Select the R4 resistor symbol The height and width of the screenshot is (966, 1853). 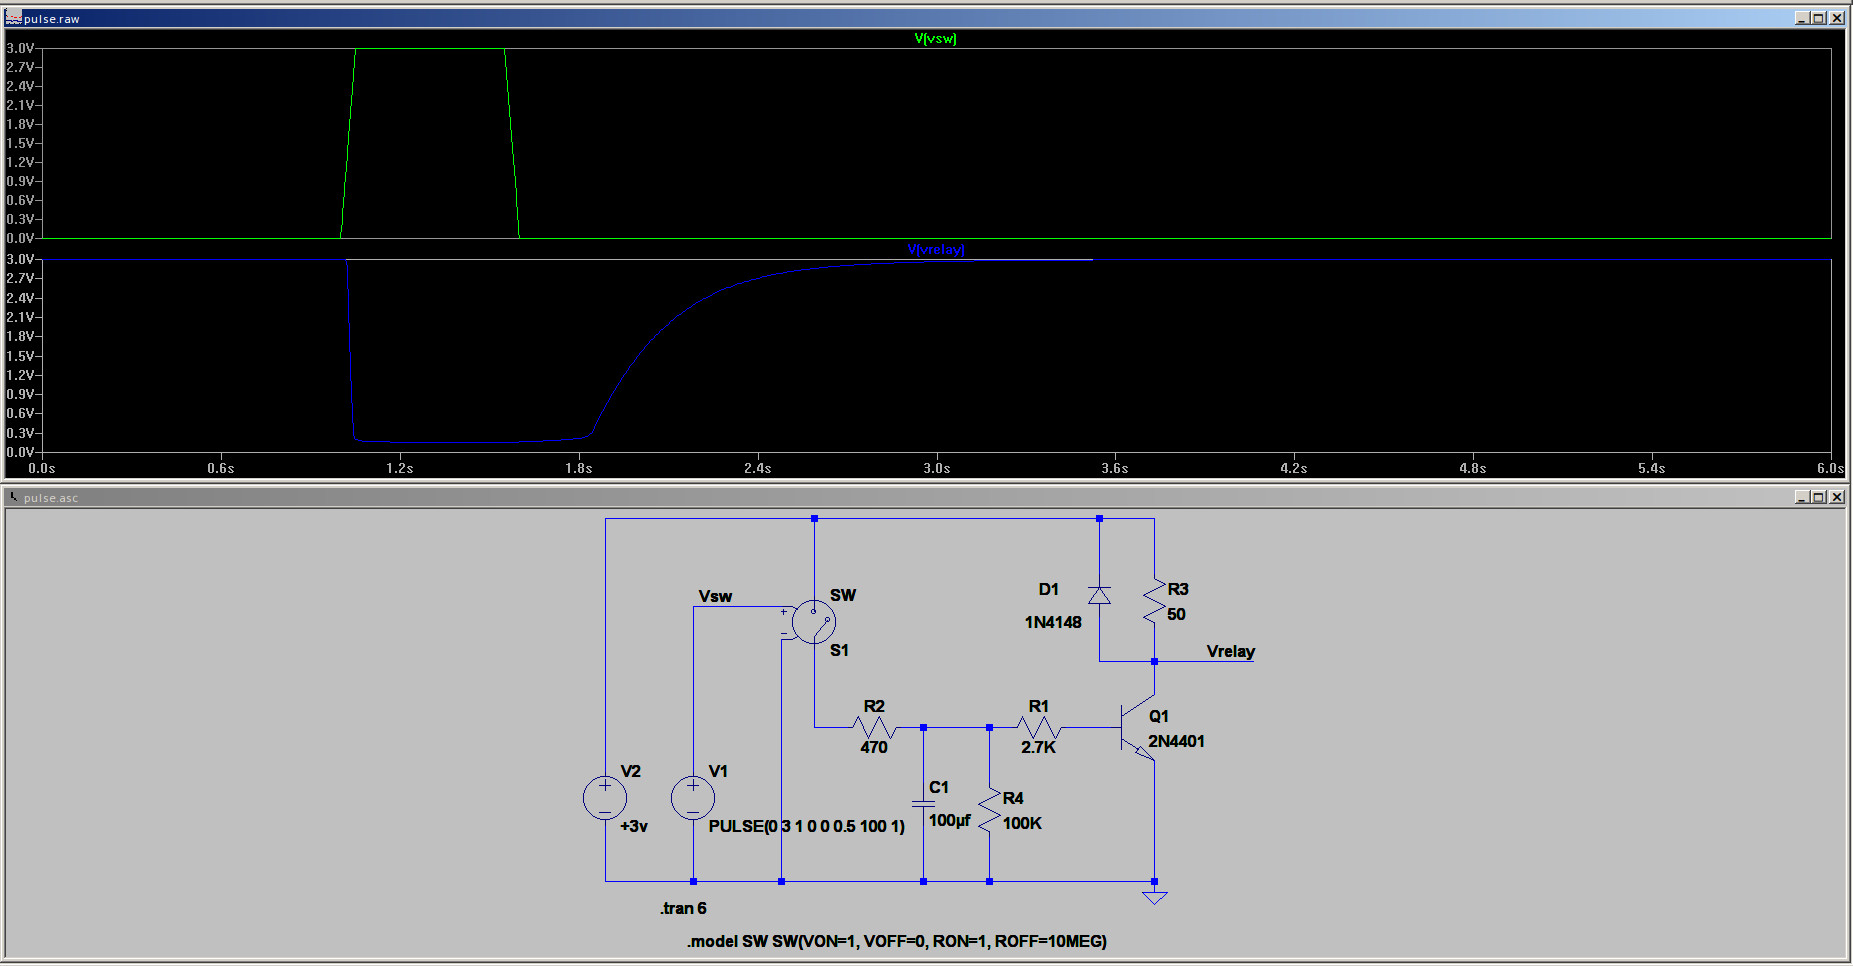pos(989,810)
